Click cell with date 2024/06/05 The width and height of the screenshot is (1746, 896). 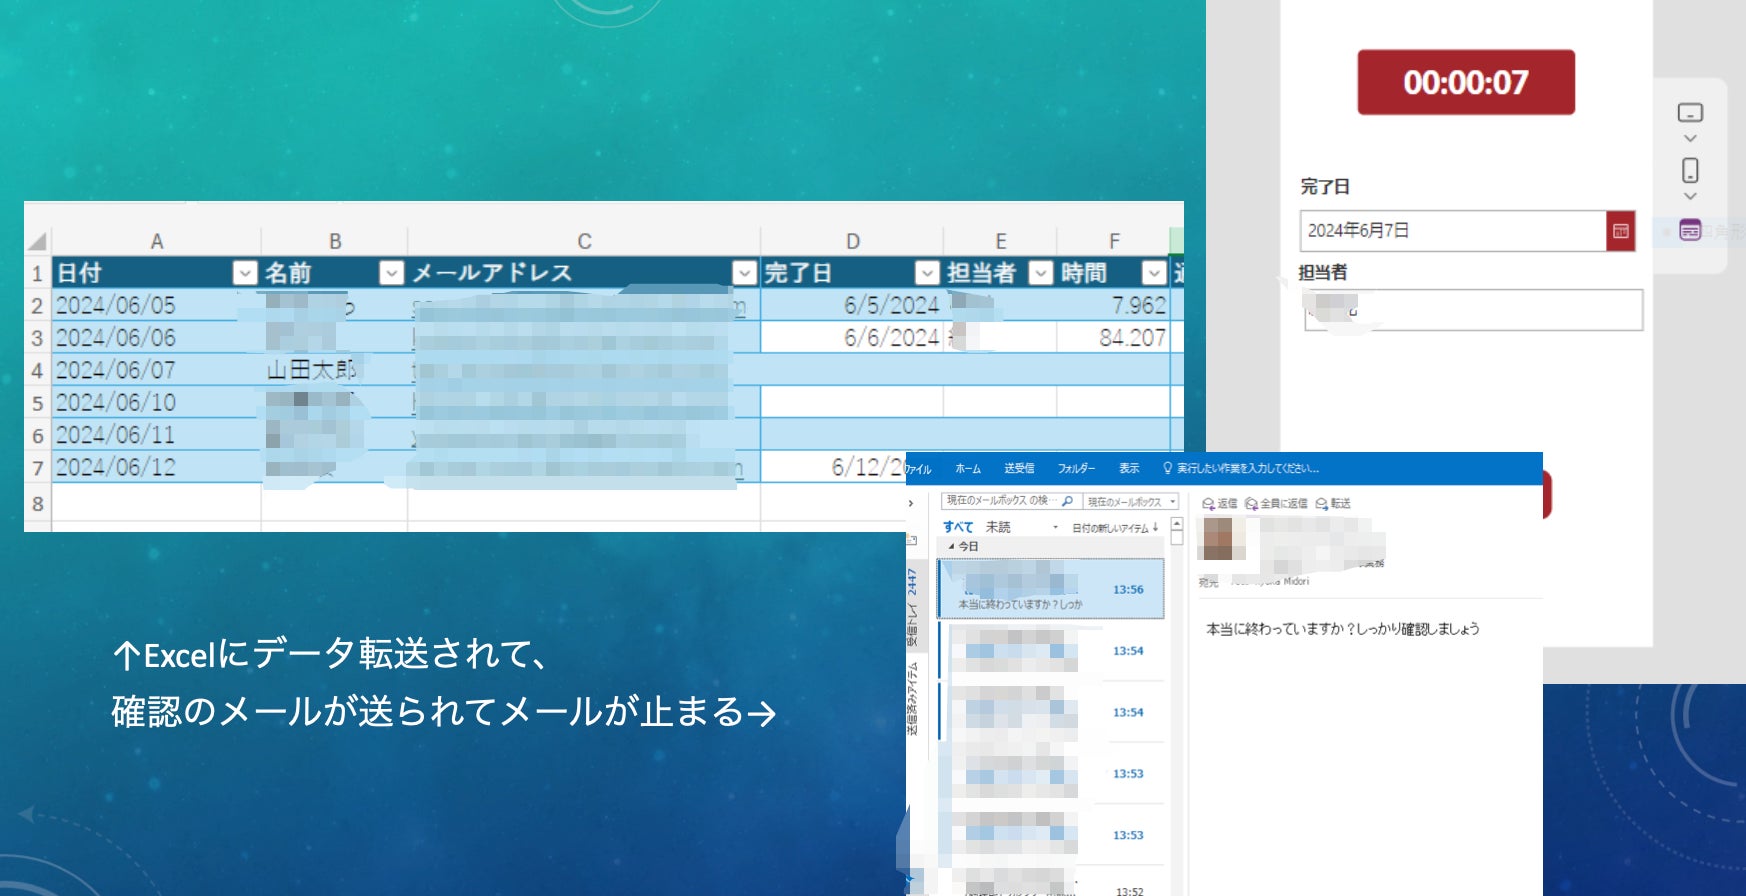[x=156, y=305]
